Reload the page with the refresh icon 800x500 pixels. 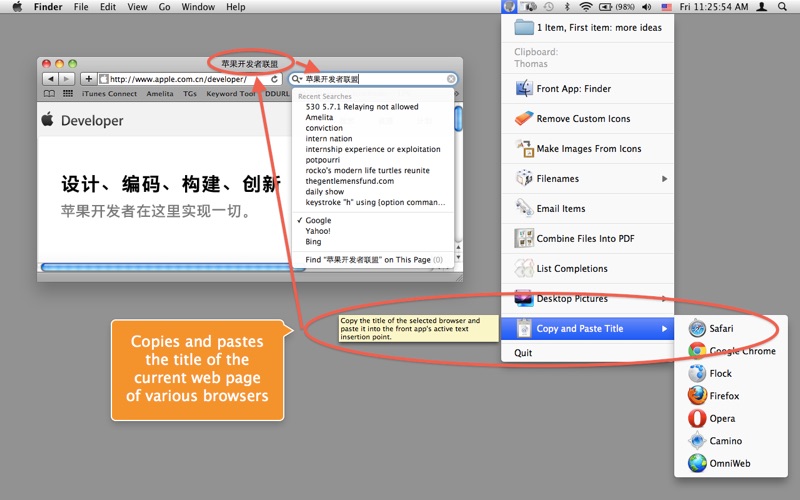tap(274, 79)
